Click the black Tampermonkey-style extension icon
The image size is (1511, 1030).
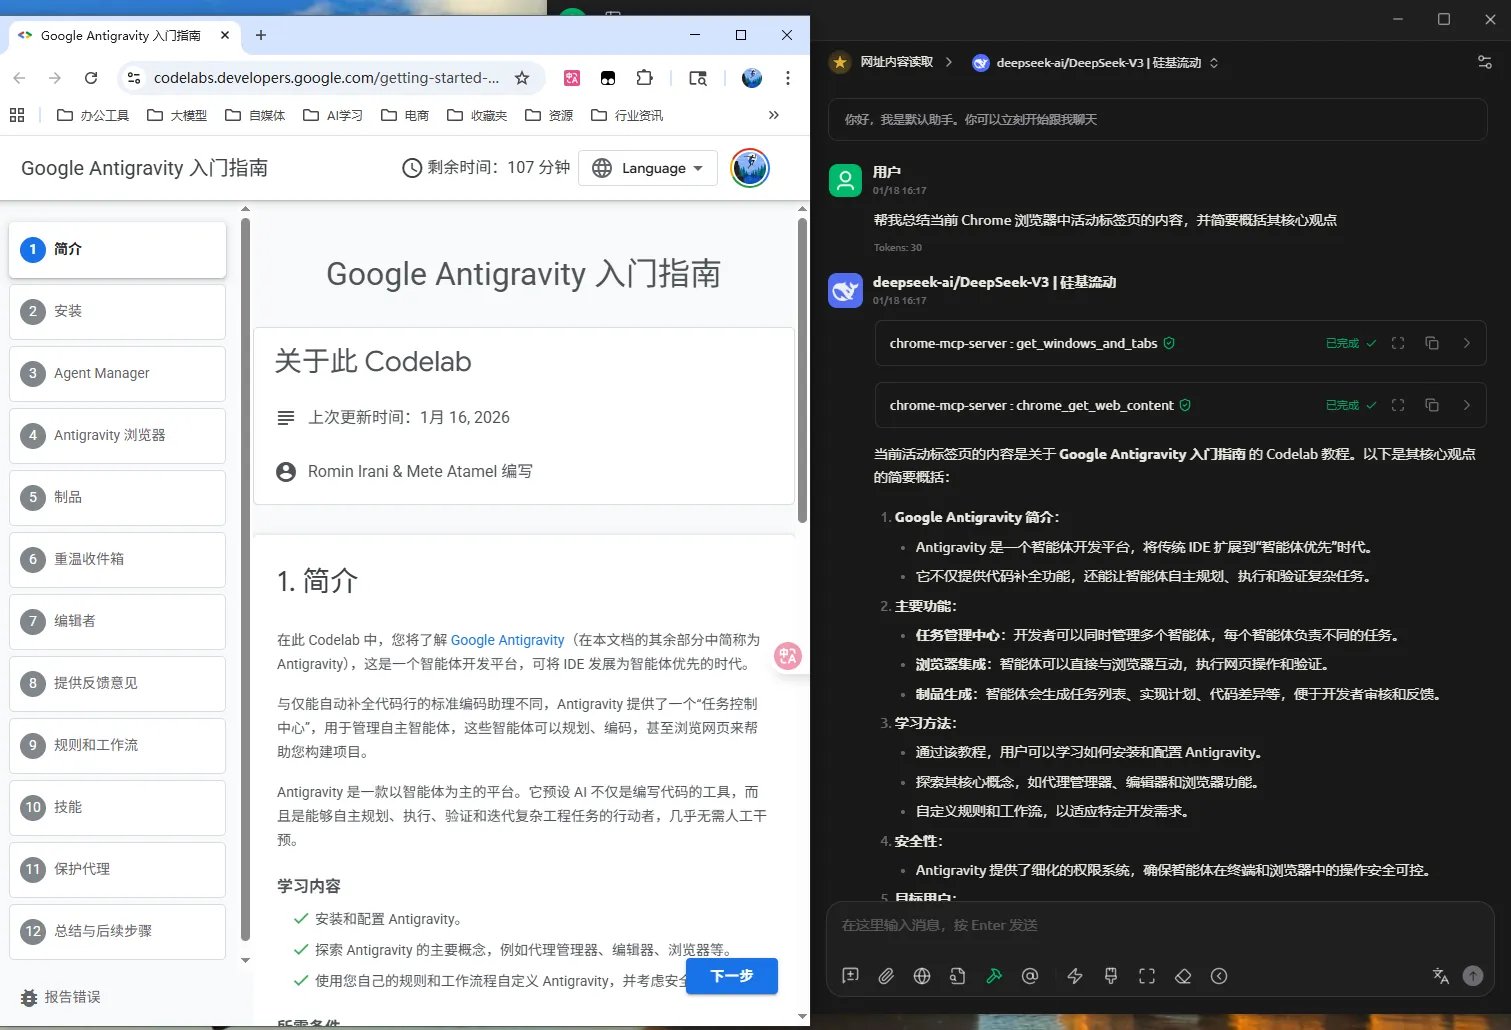[608, 78]
